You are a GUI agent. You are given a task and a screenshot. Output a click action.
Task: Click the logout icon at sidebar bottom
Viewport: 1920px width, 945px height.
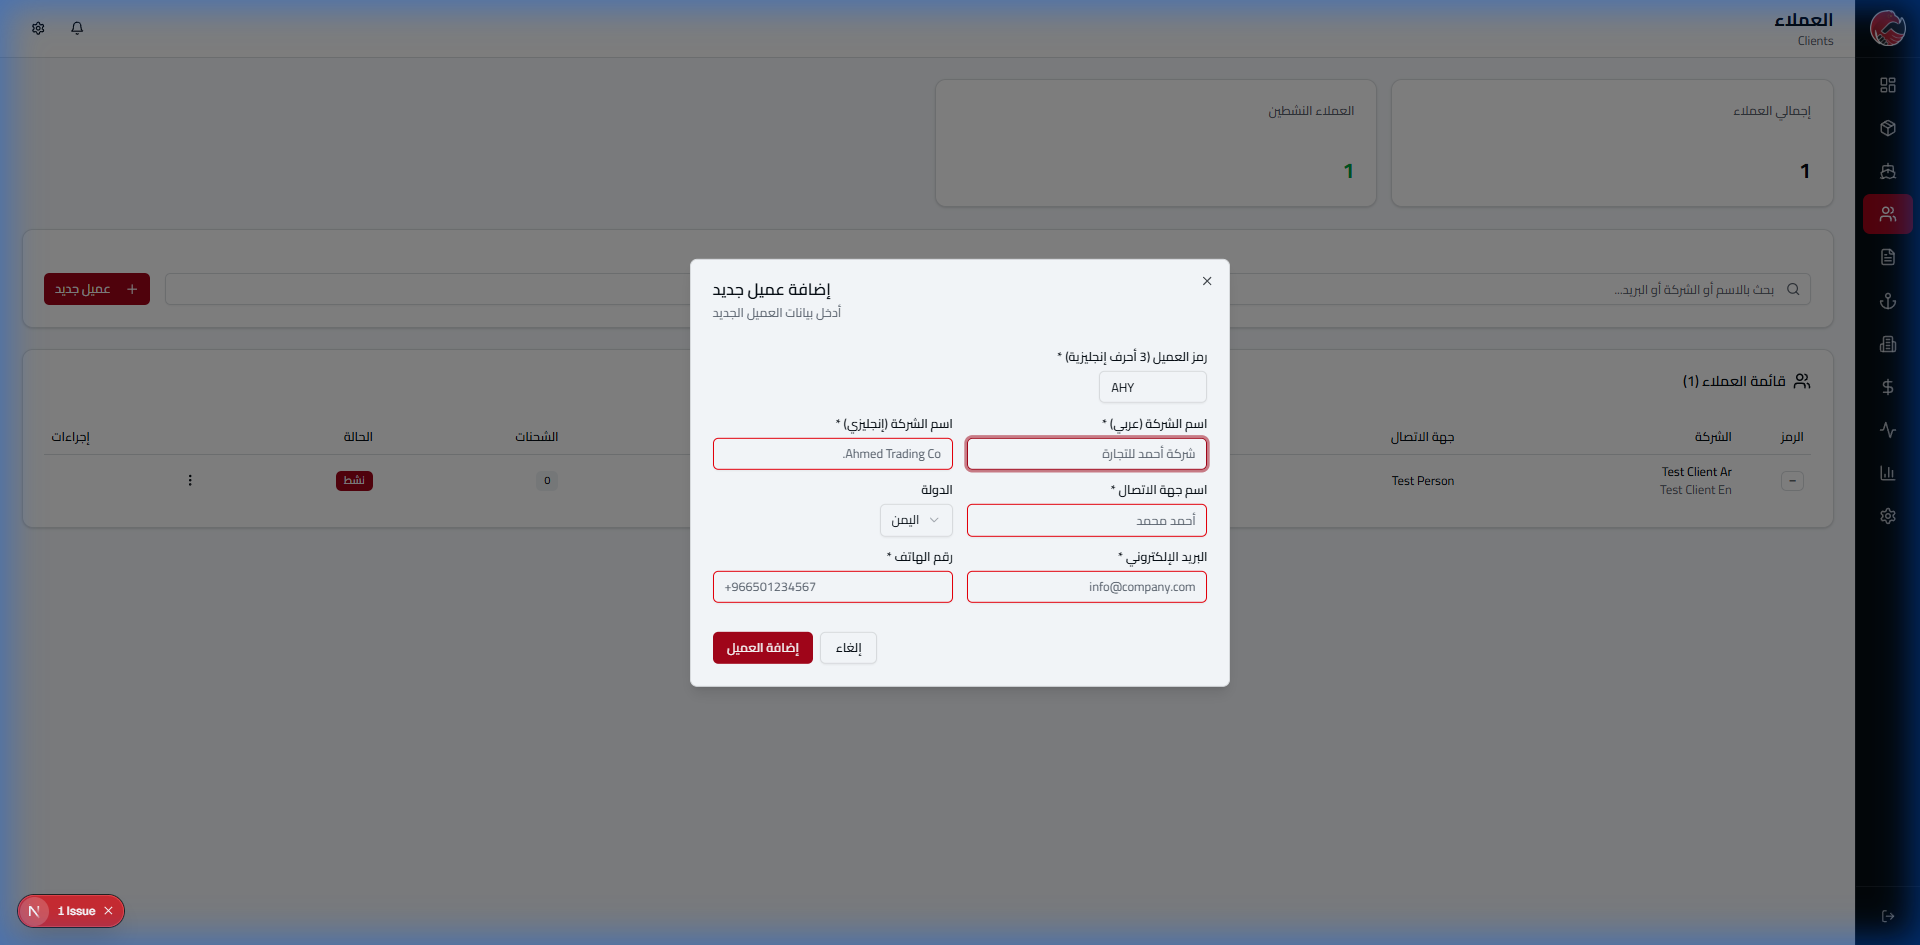tap(1887, 916)
